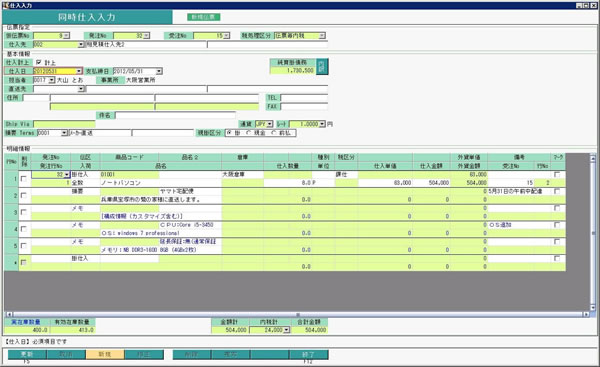Click the 外貨単価 column header
The height and width of the screenshot is (367, 600).
click(x=469, y=157)
